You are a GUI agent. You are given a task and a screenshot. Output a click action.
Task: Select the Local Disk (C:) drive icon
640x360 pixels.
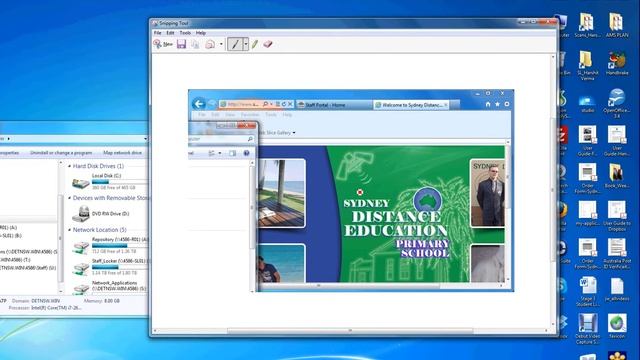pyautogui.click(x=80, y=182)
